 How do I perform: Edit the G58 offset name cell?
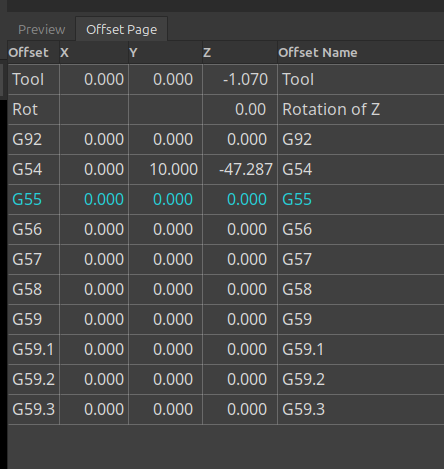click(361, 289)
